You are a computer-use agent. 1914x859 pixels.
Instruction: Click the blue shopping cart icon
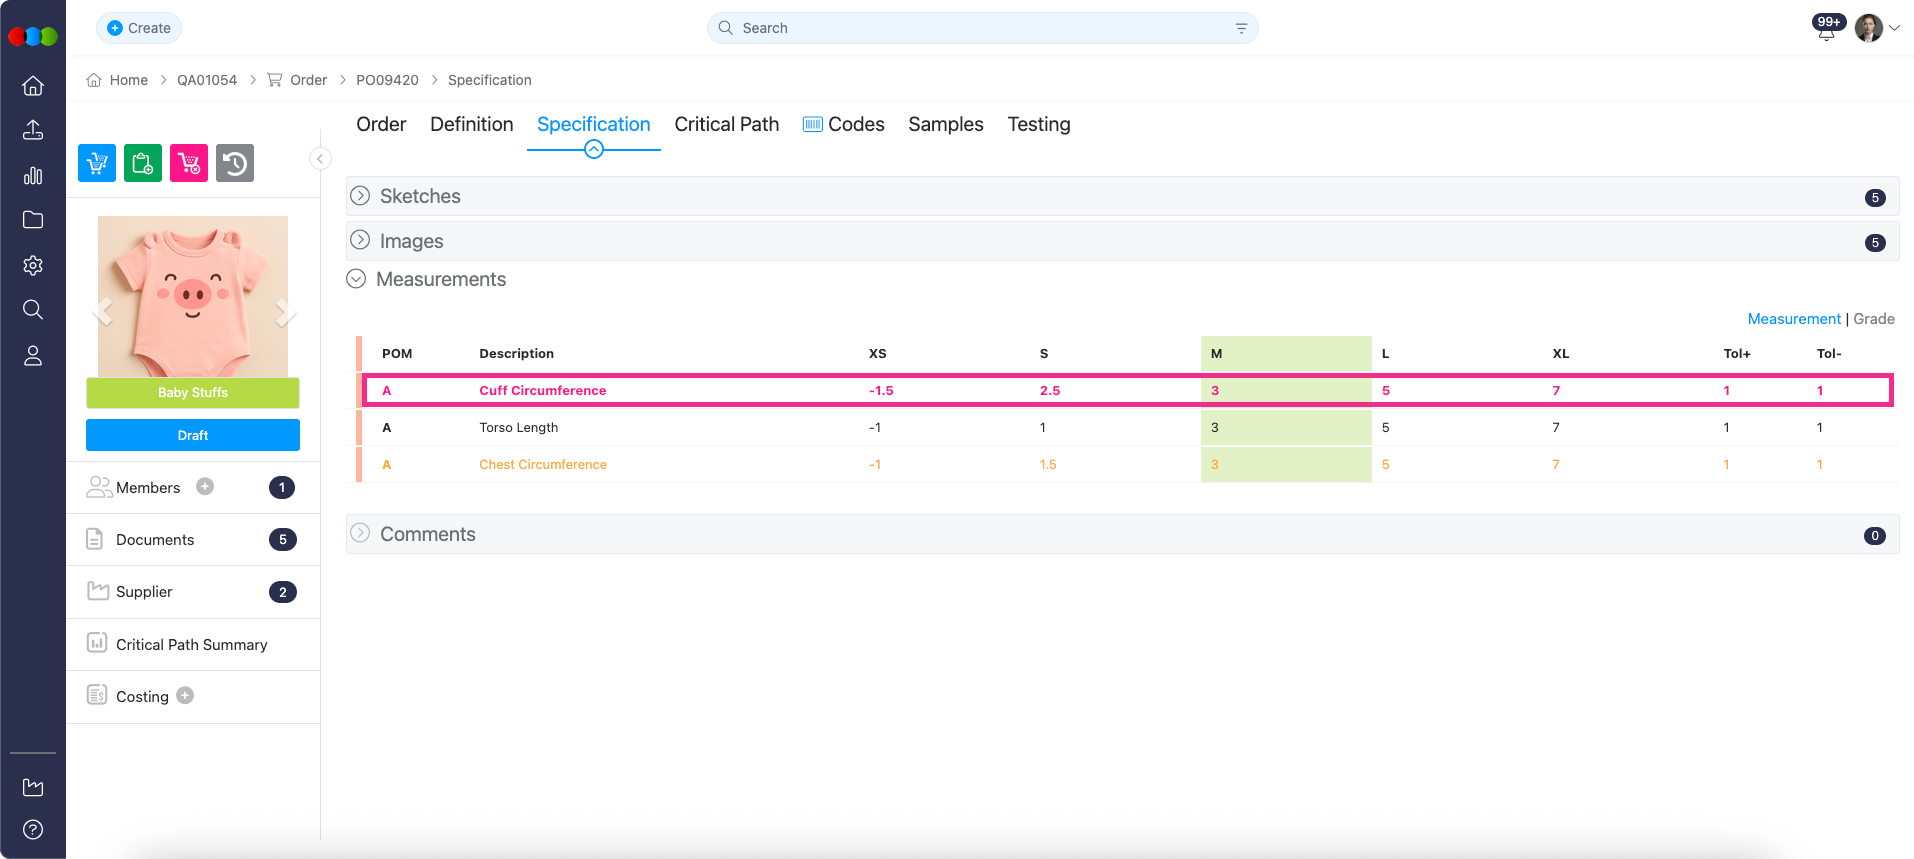[x=97, y=163]
